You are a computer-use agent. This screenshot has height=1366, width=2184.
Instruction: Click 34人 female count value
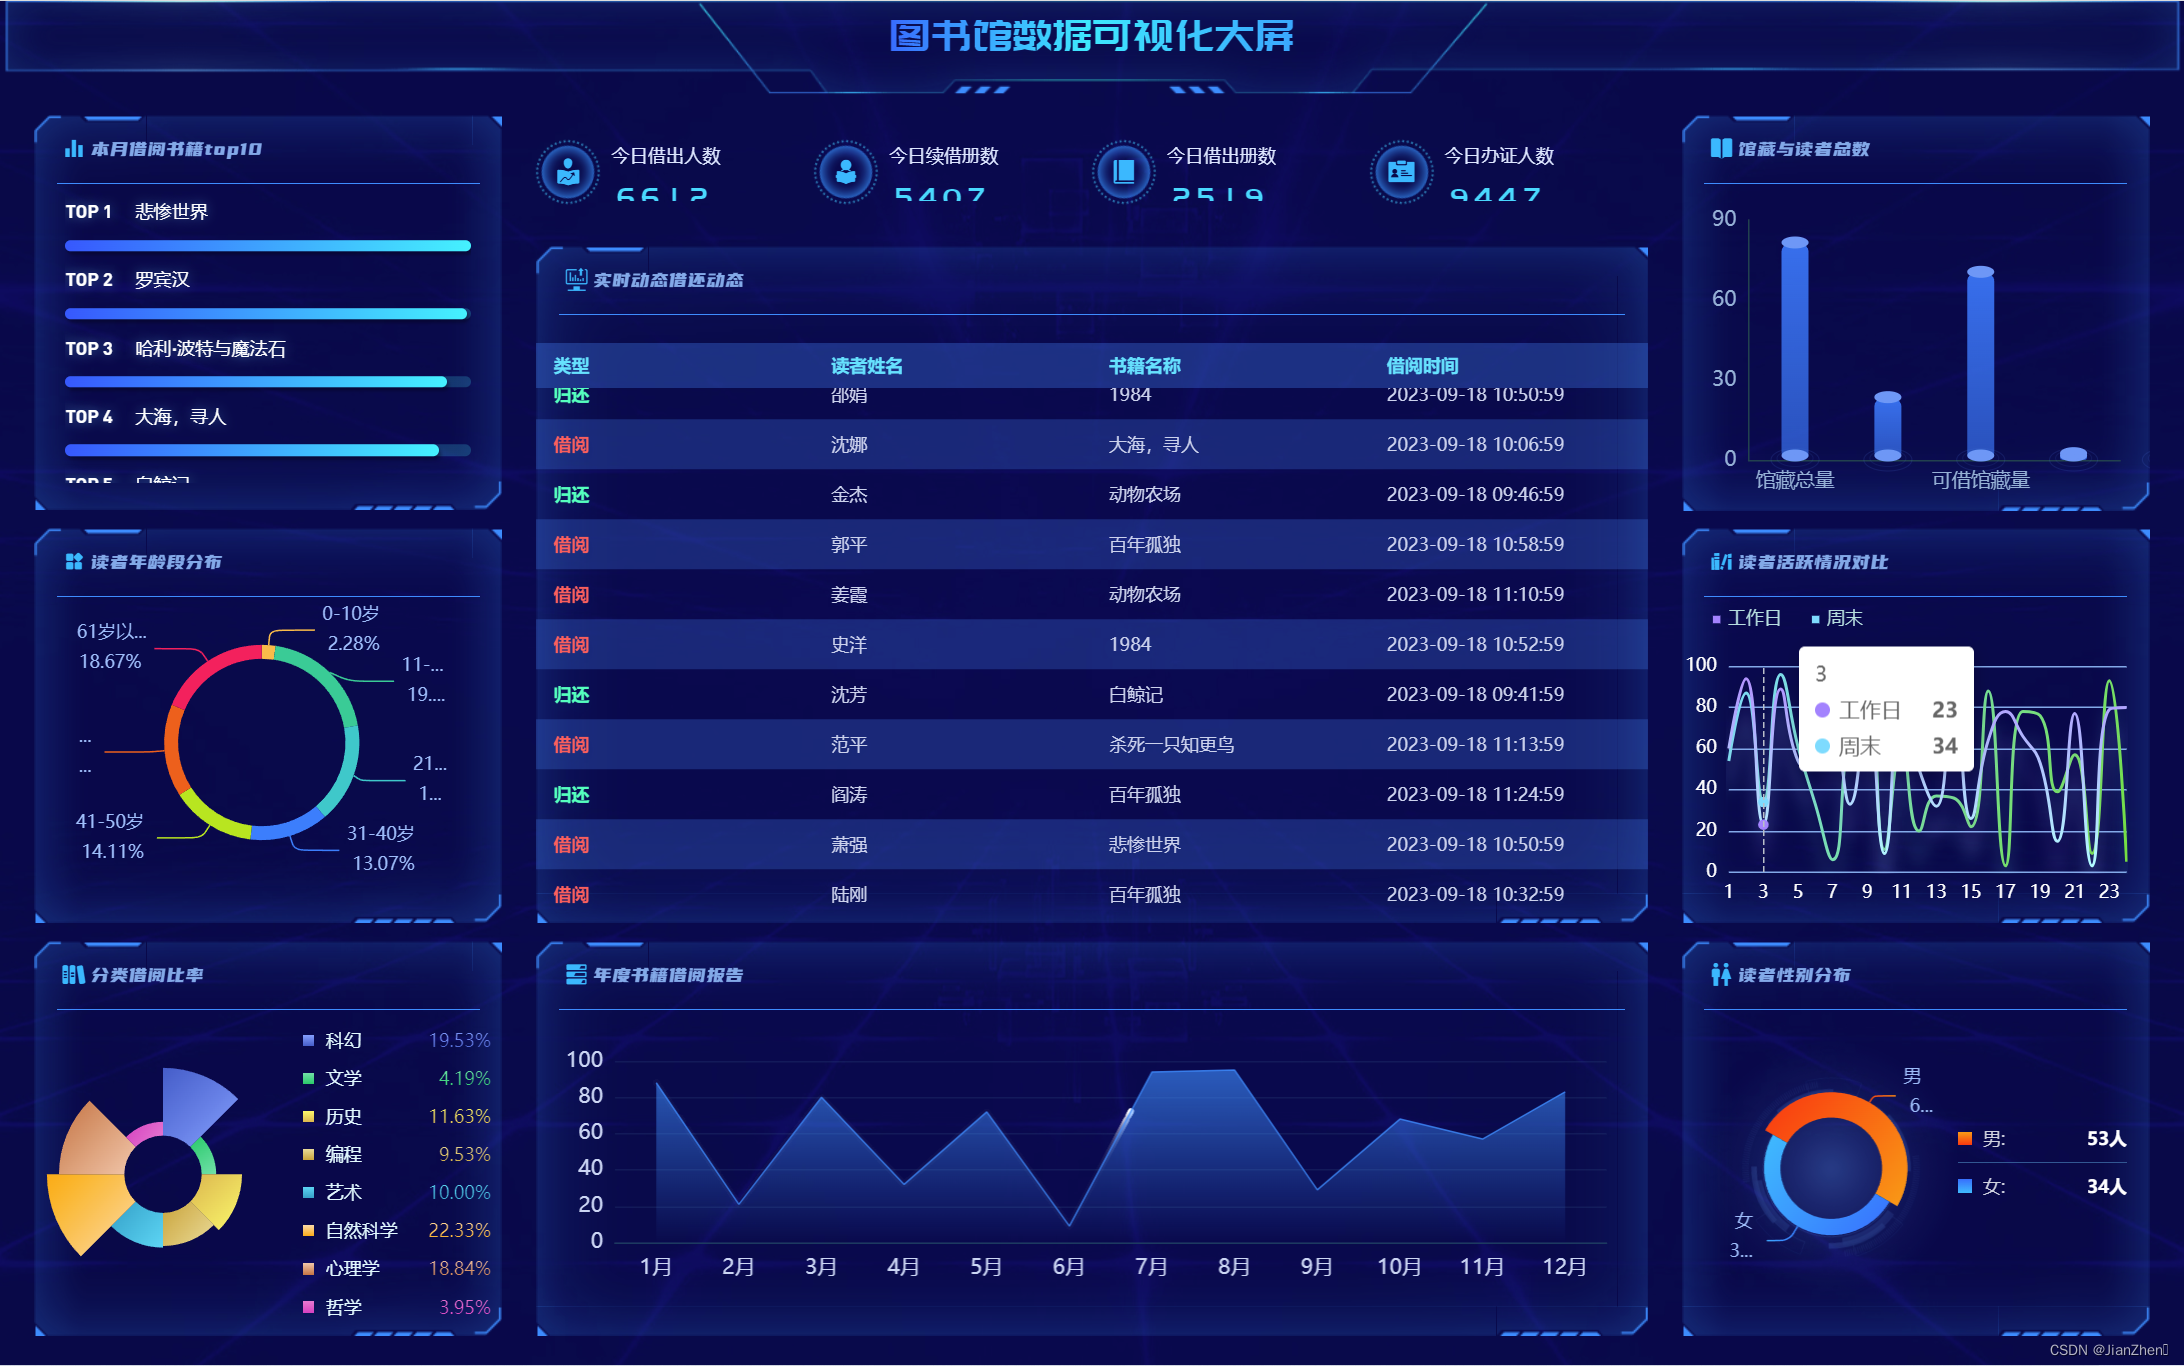2106,1187
